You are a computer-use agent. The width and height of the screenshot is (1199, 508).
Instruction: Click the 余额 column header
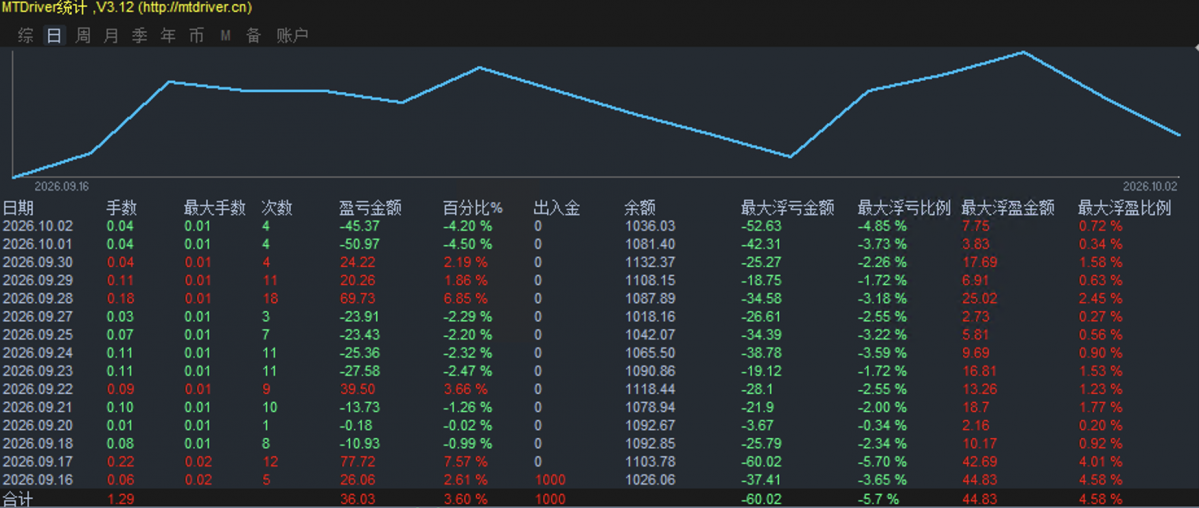pos(639,208)
